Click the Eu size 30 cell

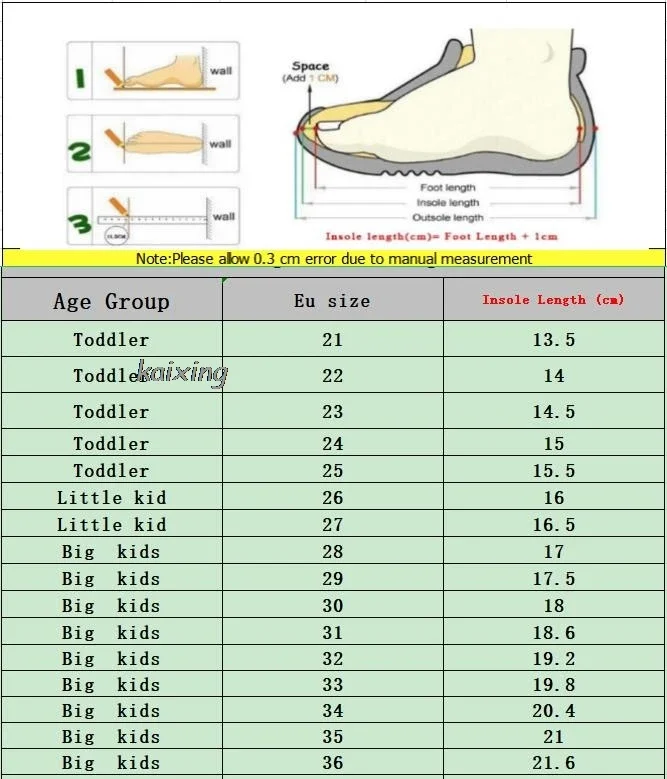[333, 605]
